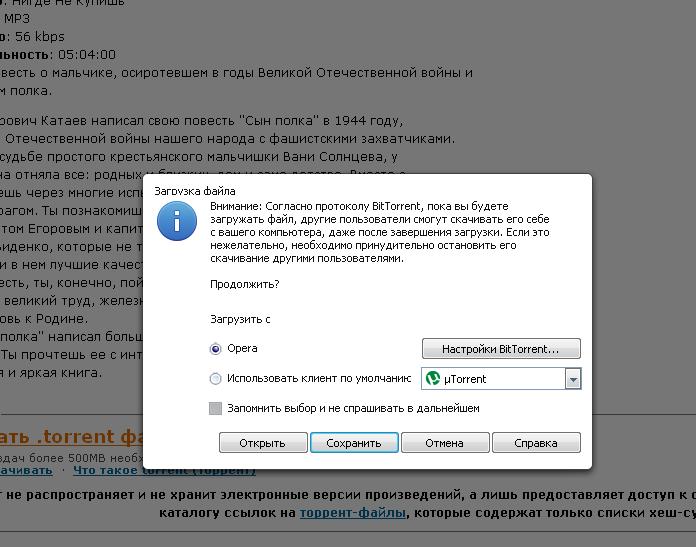Click the µTorrent logo icon in the combo box
The width and height of the screenshot is (696, 547).
point(432,378)
